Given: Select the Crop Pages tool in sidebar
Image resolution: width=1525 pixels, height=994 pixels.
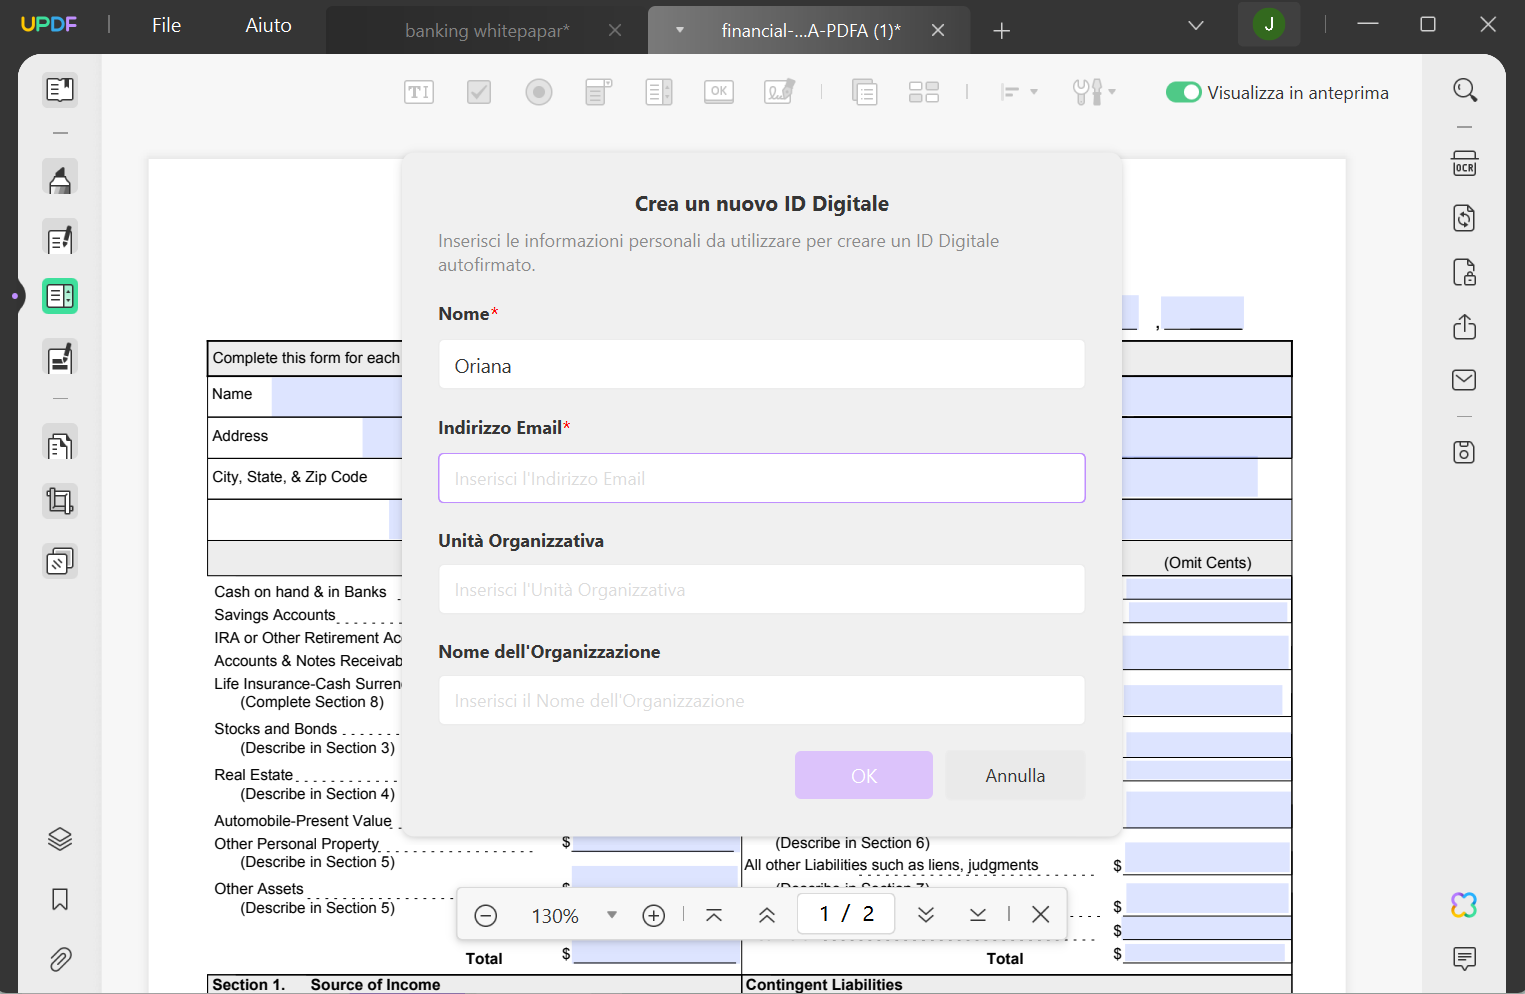Looking at the screenshot, I should click(60, 501).
